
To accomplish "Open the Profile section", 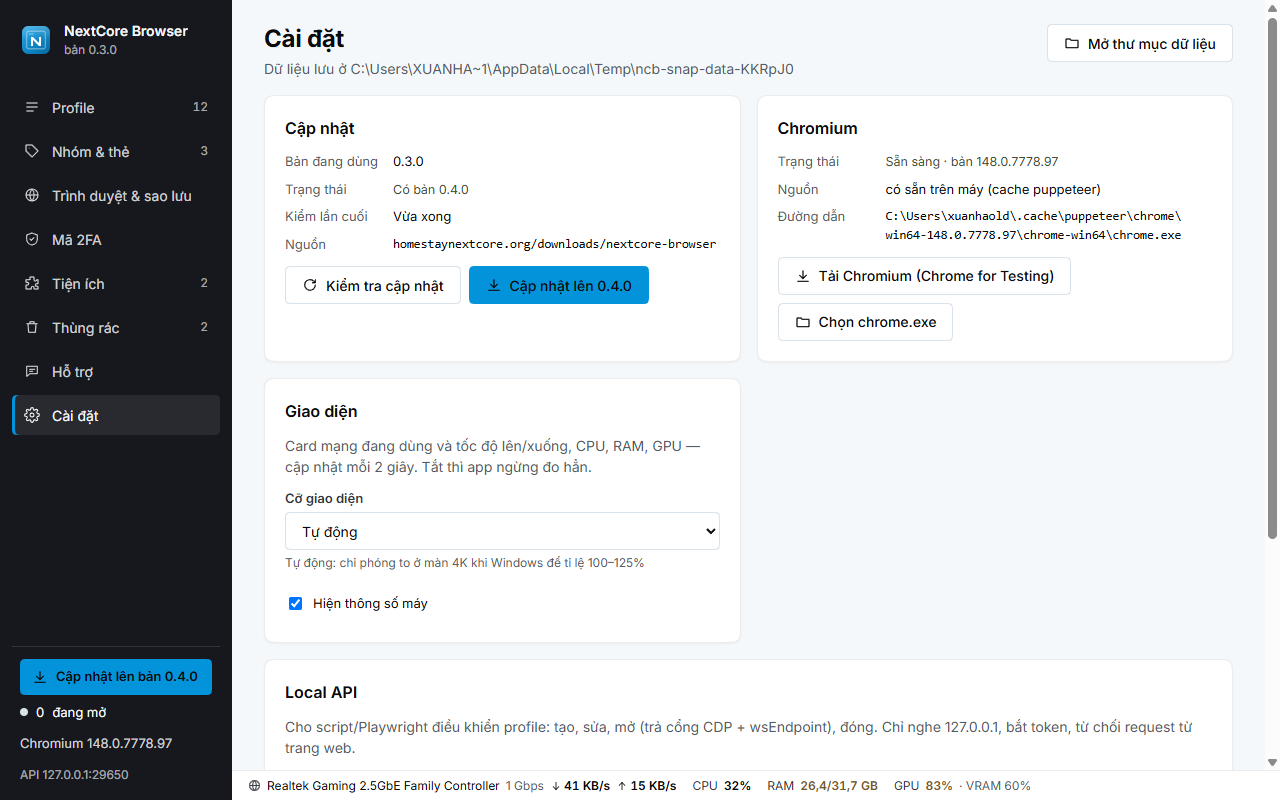I will [116, 108].
